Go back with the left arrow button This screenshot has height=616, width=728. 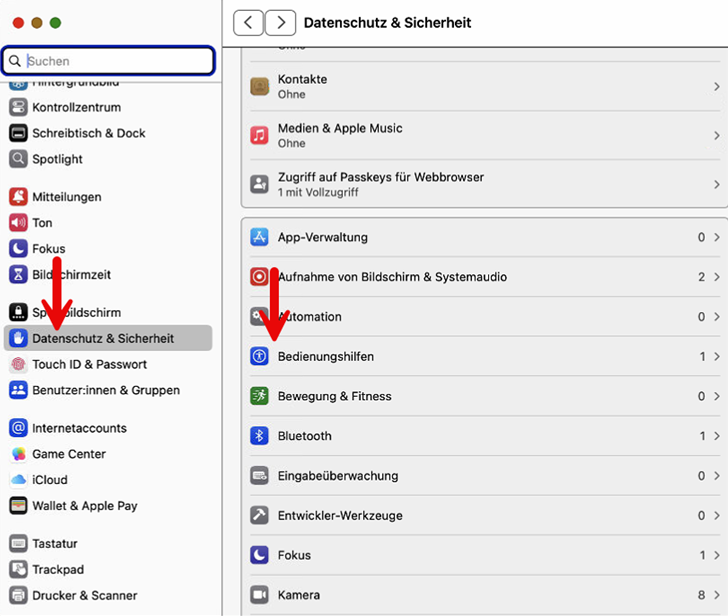pos(248,22)
